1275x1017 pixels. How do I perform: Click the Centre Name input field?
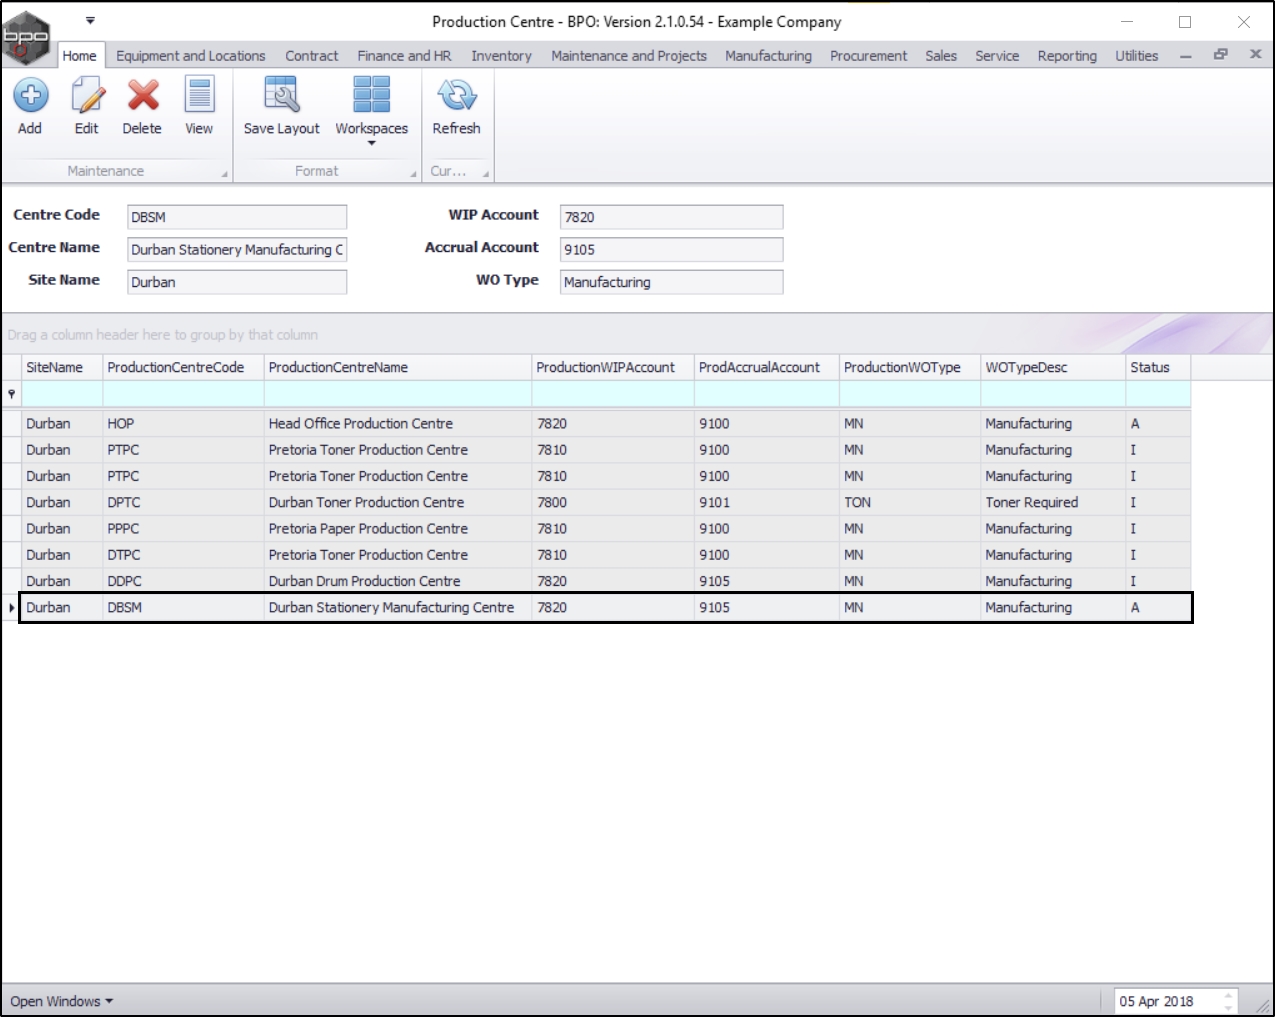click(237, 250)
